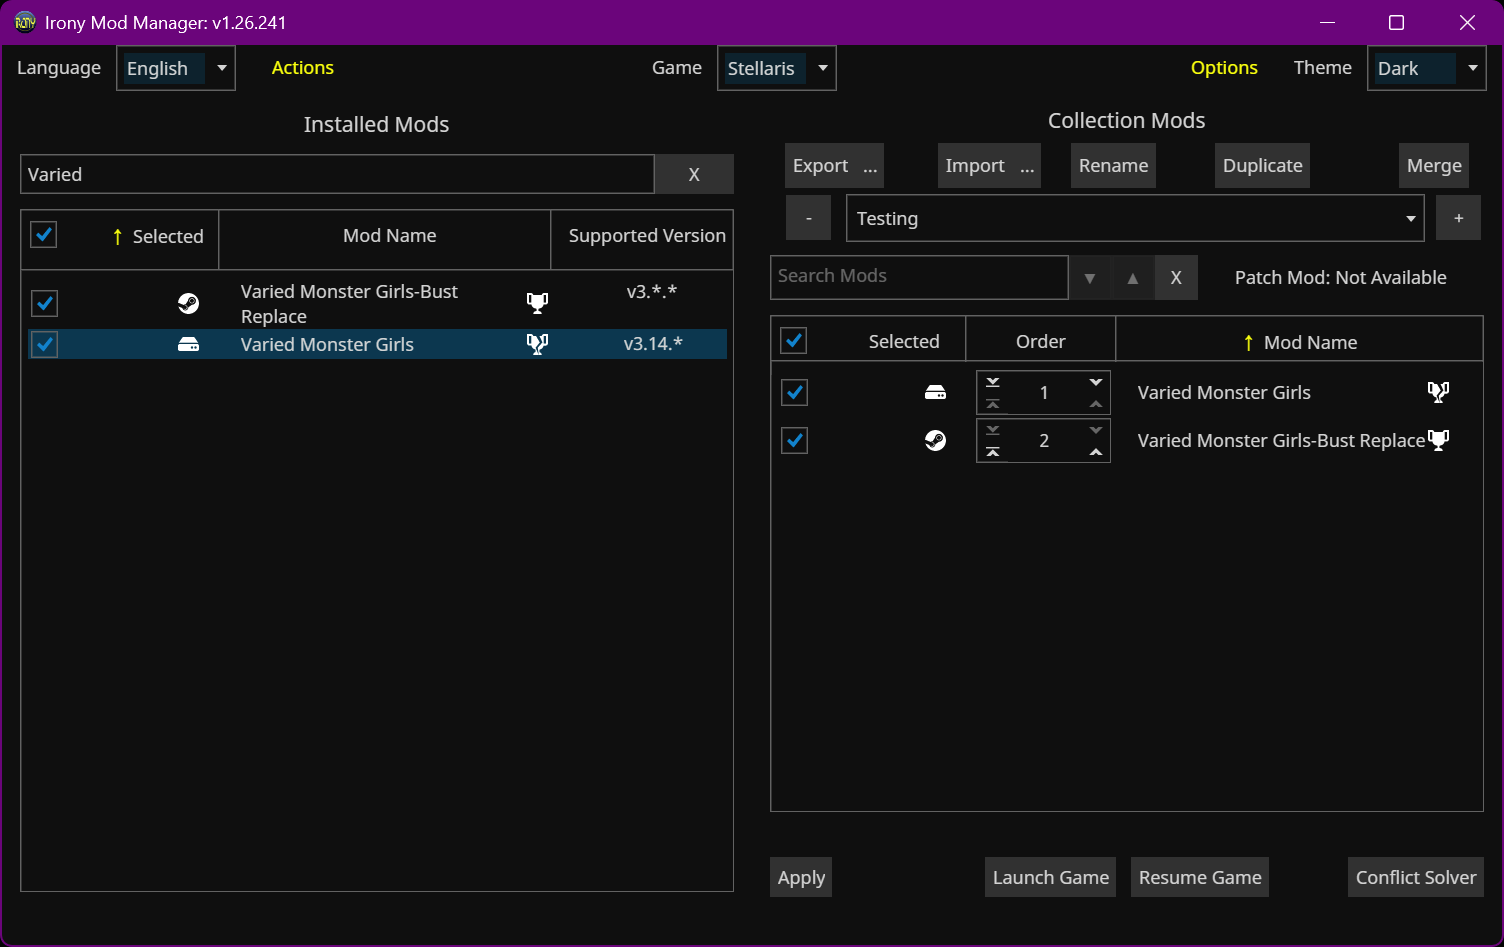The height and width of the screenshot is (947, 1504).
Task: Click the Irony Mod Manager title bar logo
Action: (25, 22)
